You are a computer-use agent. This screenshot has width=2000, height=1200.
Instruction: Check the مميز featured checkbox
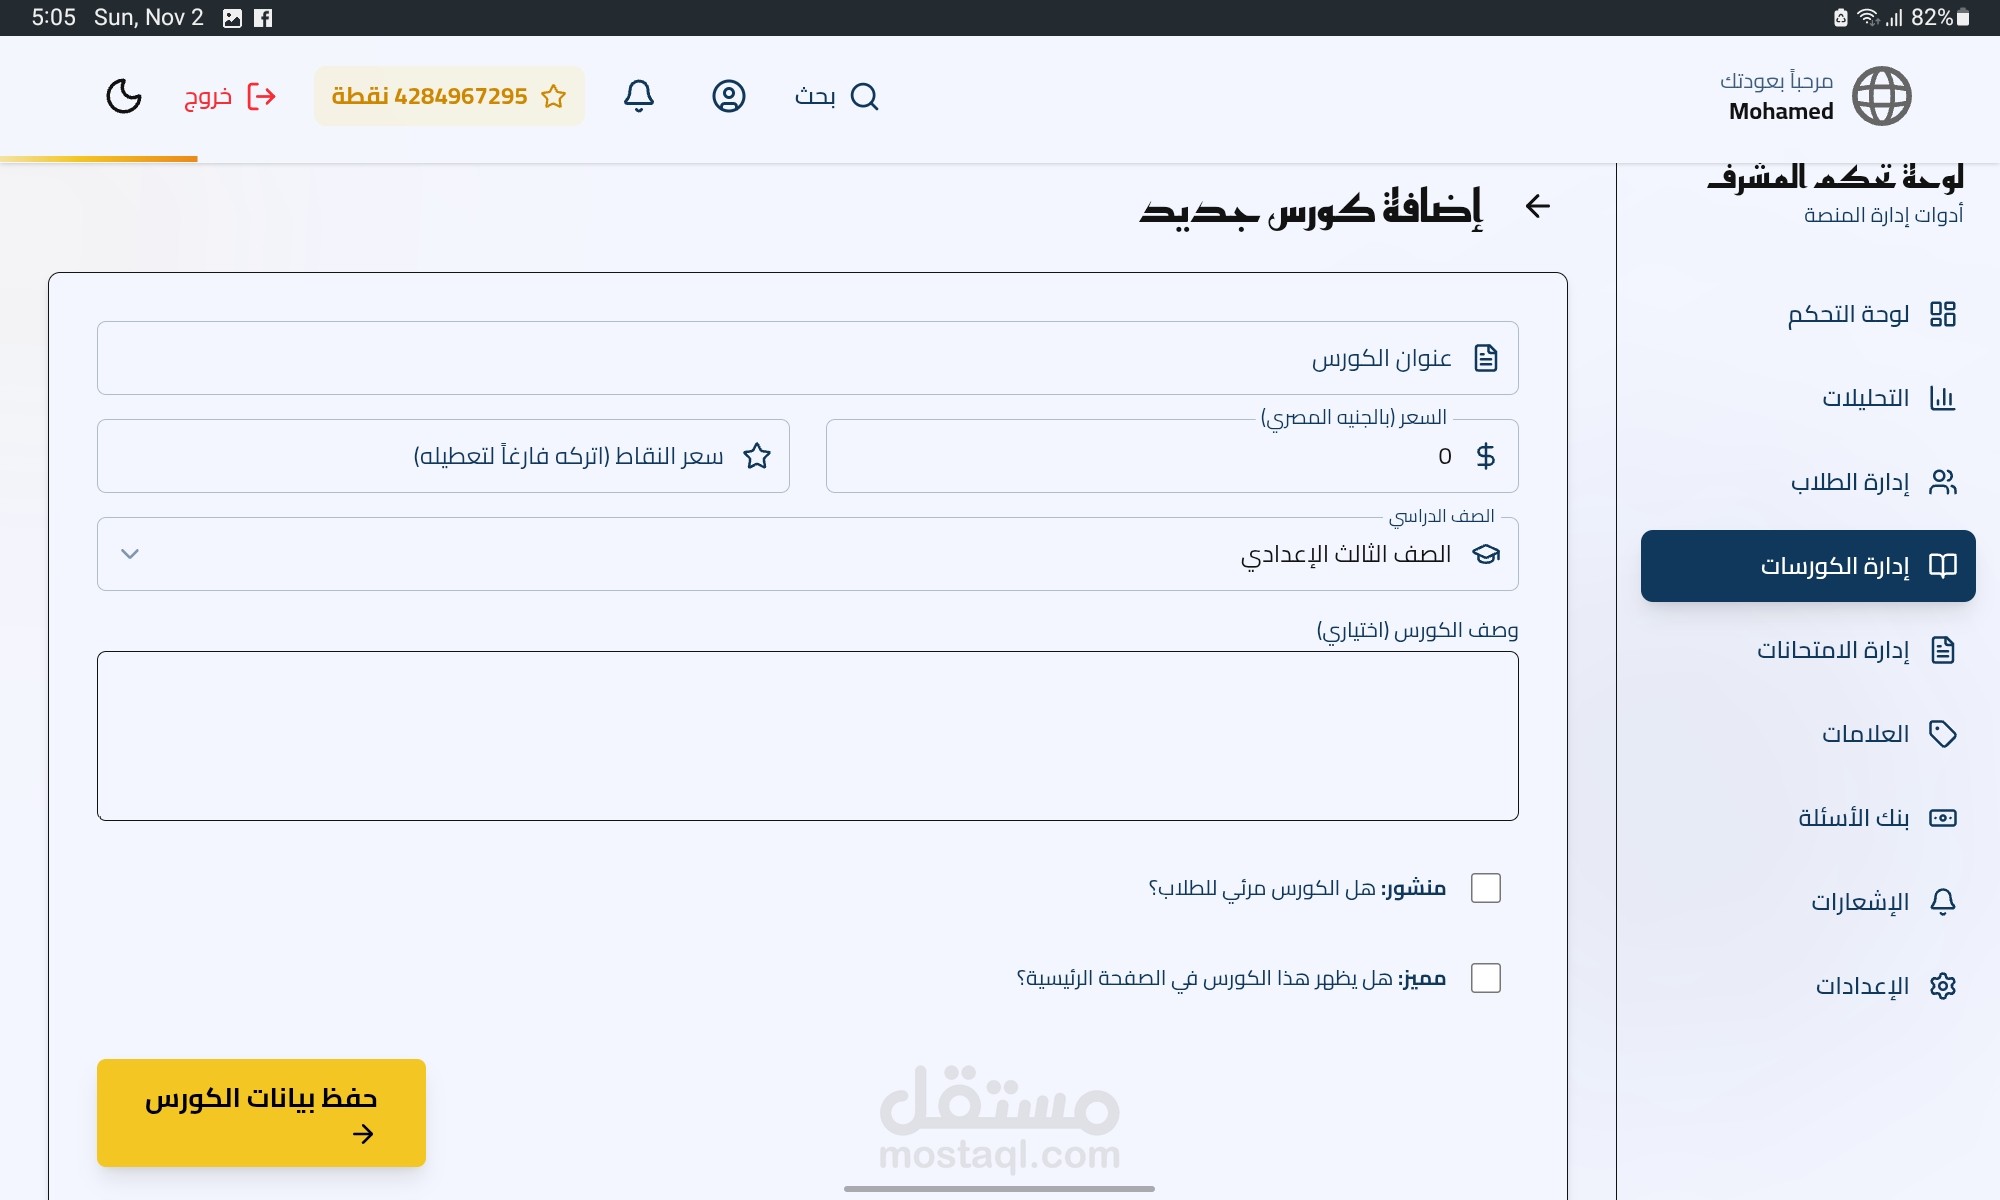pos(1486,978)
